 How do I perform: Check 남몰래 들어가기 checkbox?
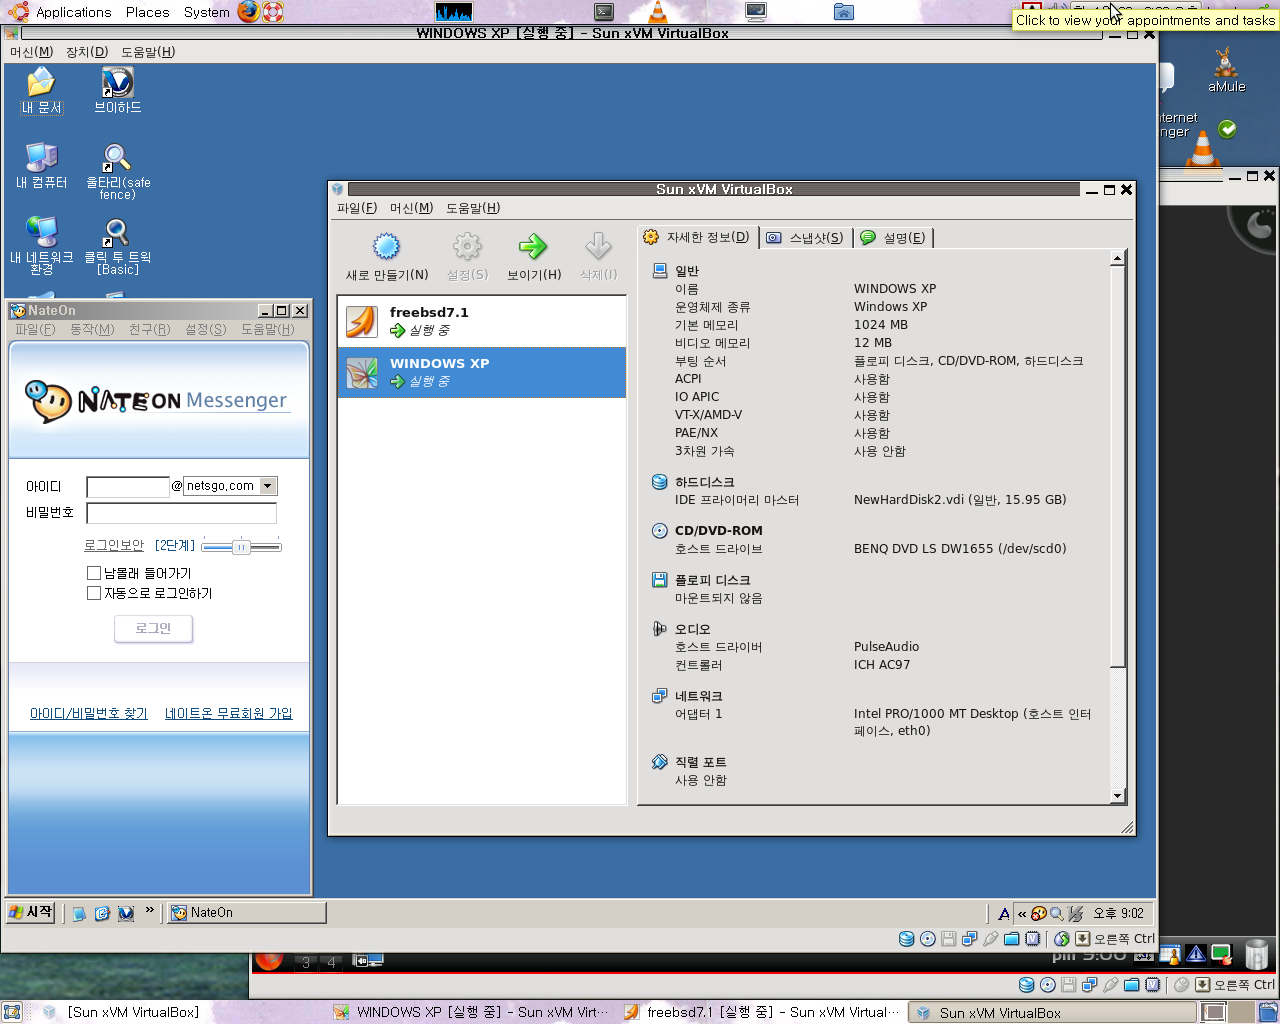pyautogui.click(x=94, y=573)
